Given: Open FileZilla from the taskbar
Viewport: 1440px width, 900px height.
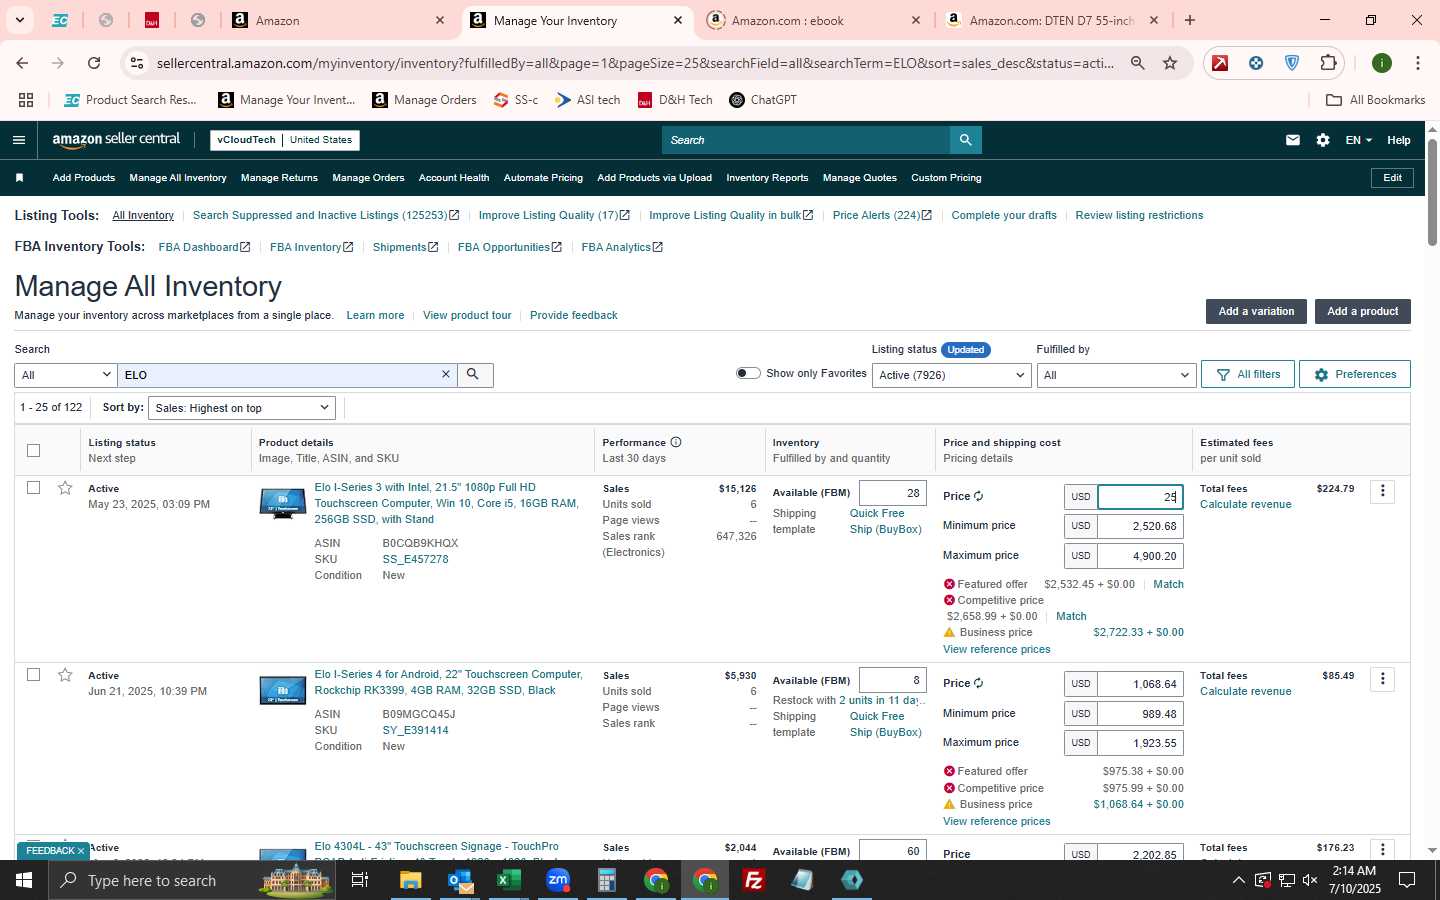Looking at the screenshot, I should pyautogui.click(x=754, y=880).
